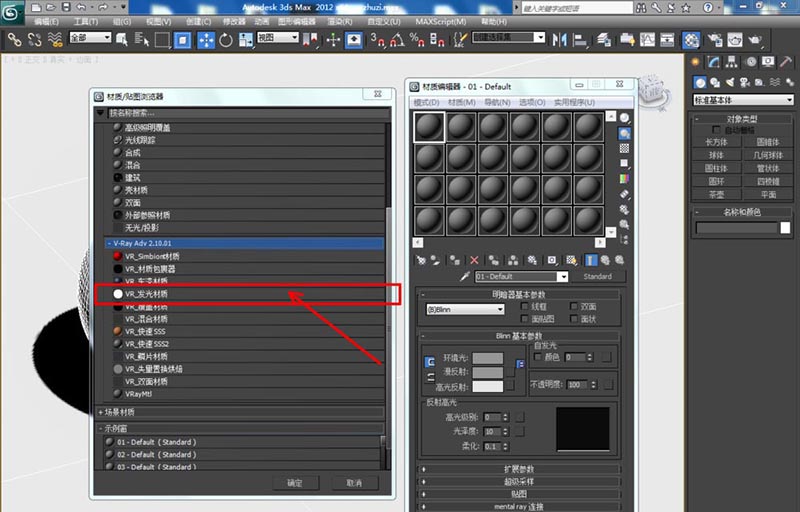Click red X Reset Map/Mtl icon

click(474, 260)
